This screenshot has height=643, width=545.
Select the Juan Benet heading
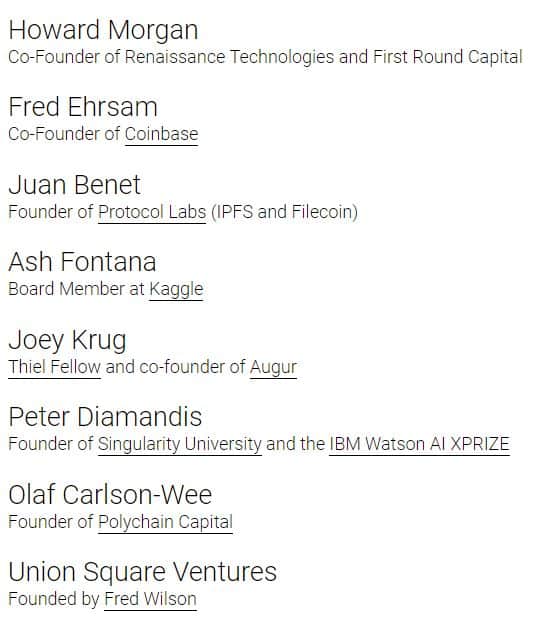75,185
